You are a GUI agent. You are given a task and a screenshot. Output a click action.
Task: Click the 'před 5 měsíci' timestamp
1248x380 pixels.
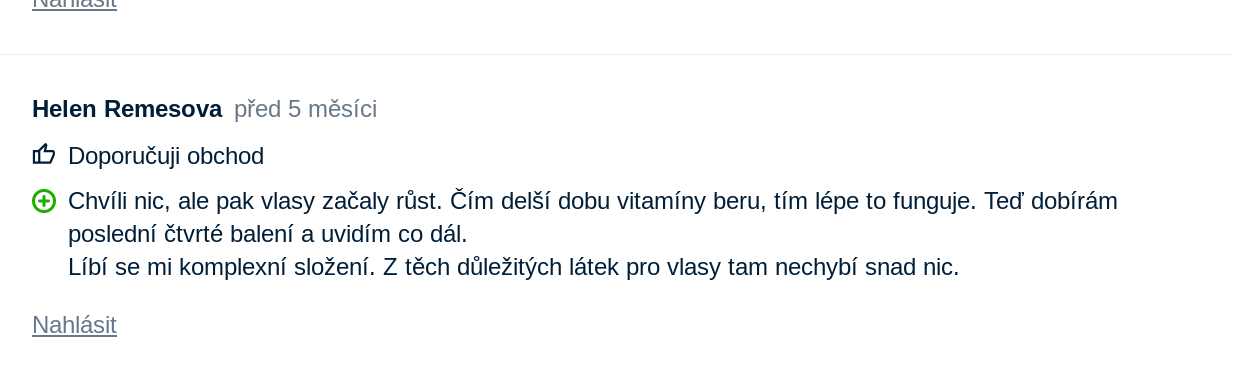pos(305,109)
